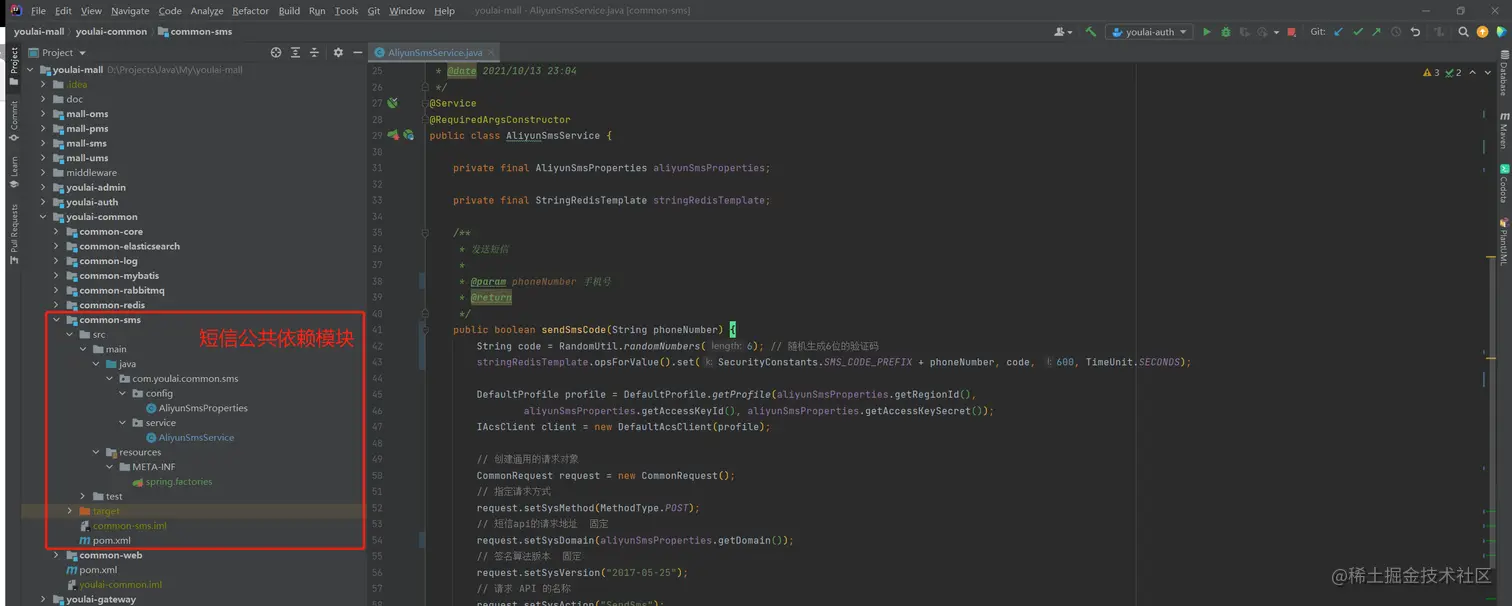Open the Codota side panel
Viewport: 1512px width, 606px height.
[x=1503, y=185]
